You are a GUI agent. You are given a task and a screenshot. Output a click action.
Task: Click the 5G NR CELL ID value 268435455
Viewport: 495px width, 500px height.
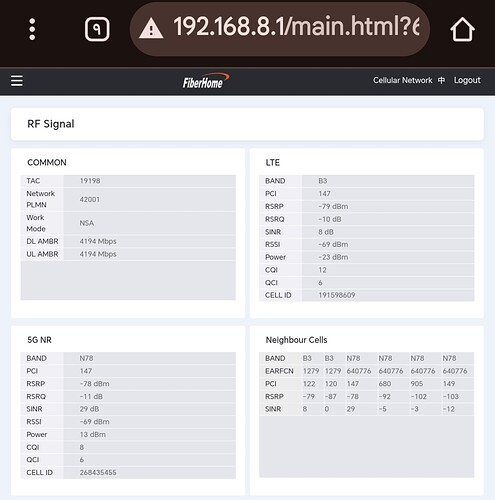[x=98, y=473]
